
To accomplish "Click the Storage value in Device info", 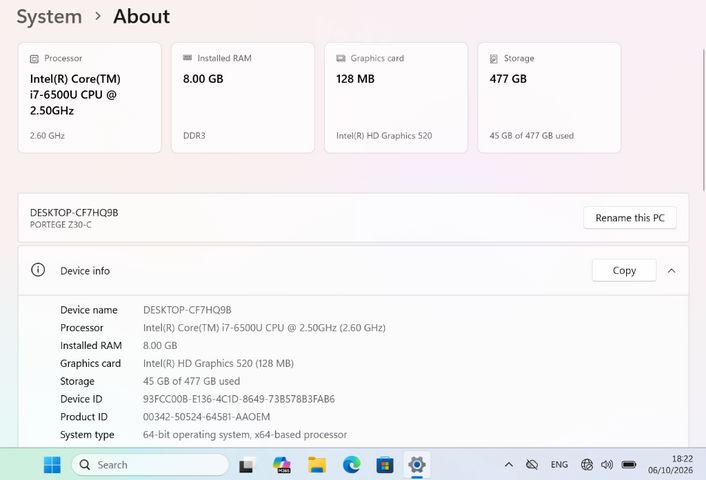I will click(x=191, y=381).
